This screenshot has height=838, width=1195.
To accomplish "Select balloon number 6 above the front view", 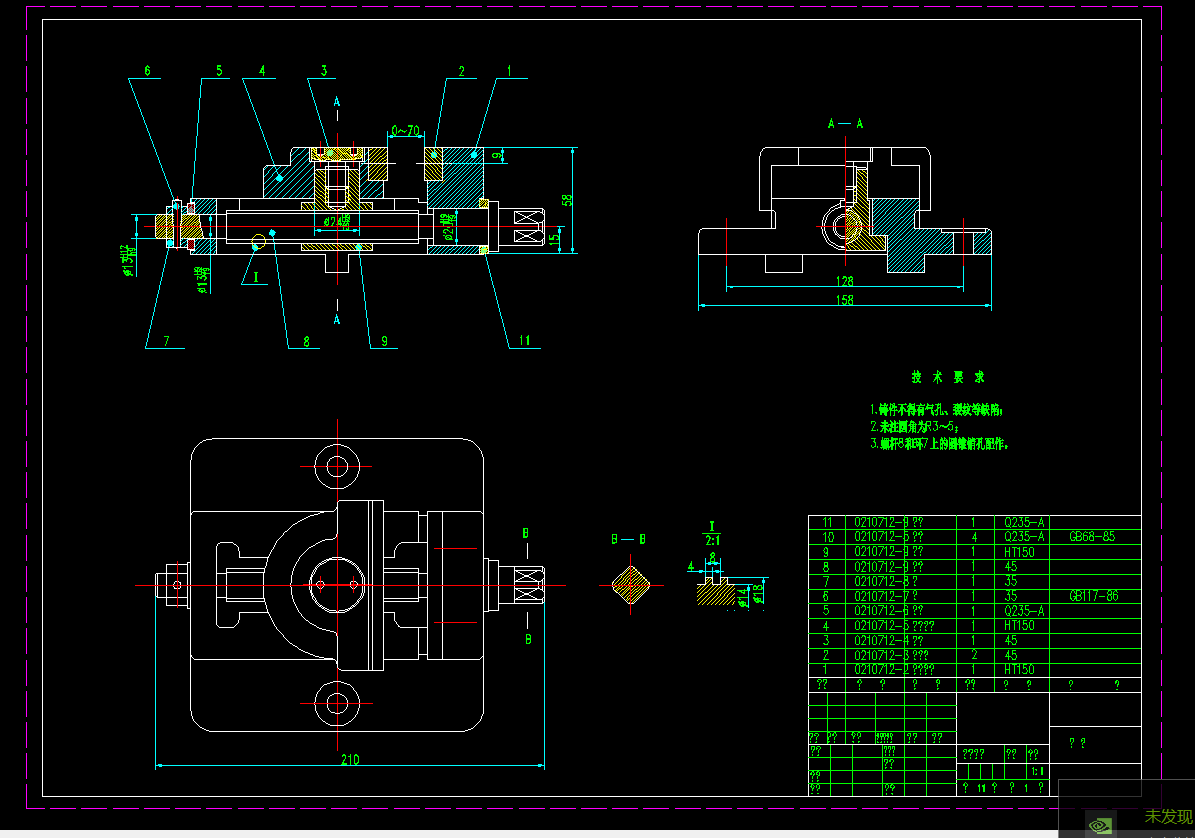I will click(148, 71).
